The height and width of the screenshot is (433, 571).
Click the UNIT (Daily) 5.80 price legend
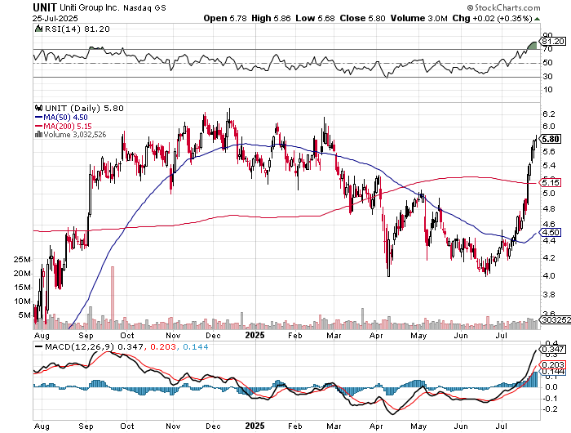pos(84,108)
